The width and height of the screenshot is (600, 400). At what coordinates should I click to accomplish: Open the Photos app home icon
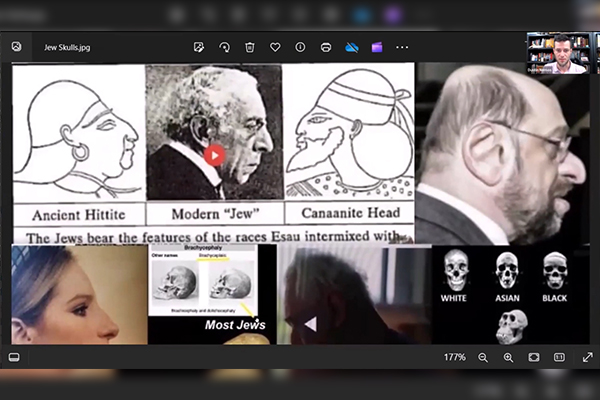pos(16,47)
